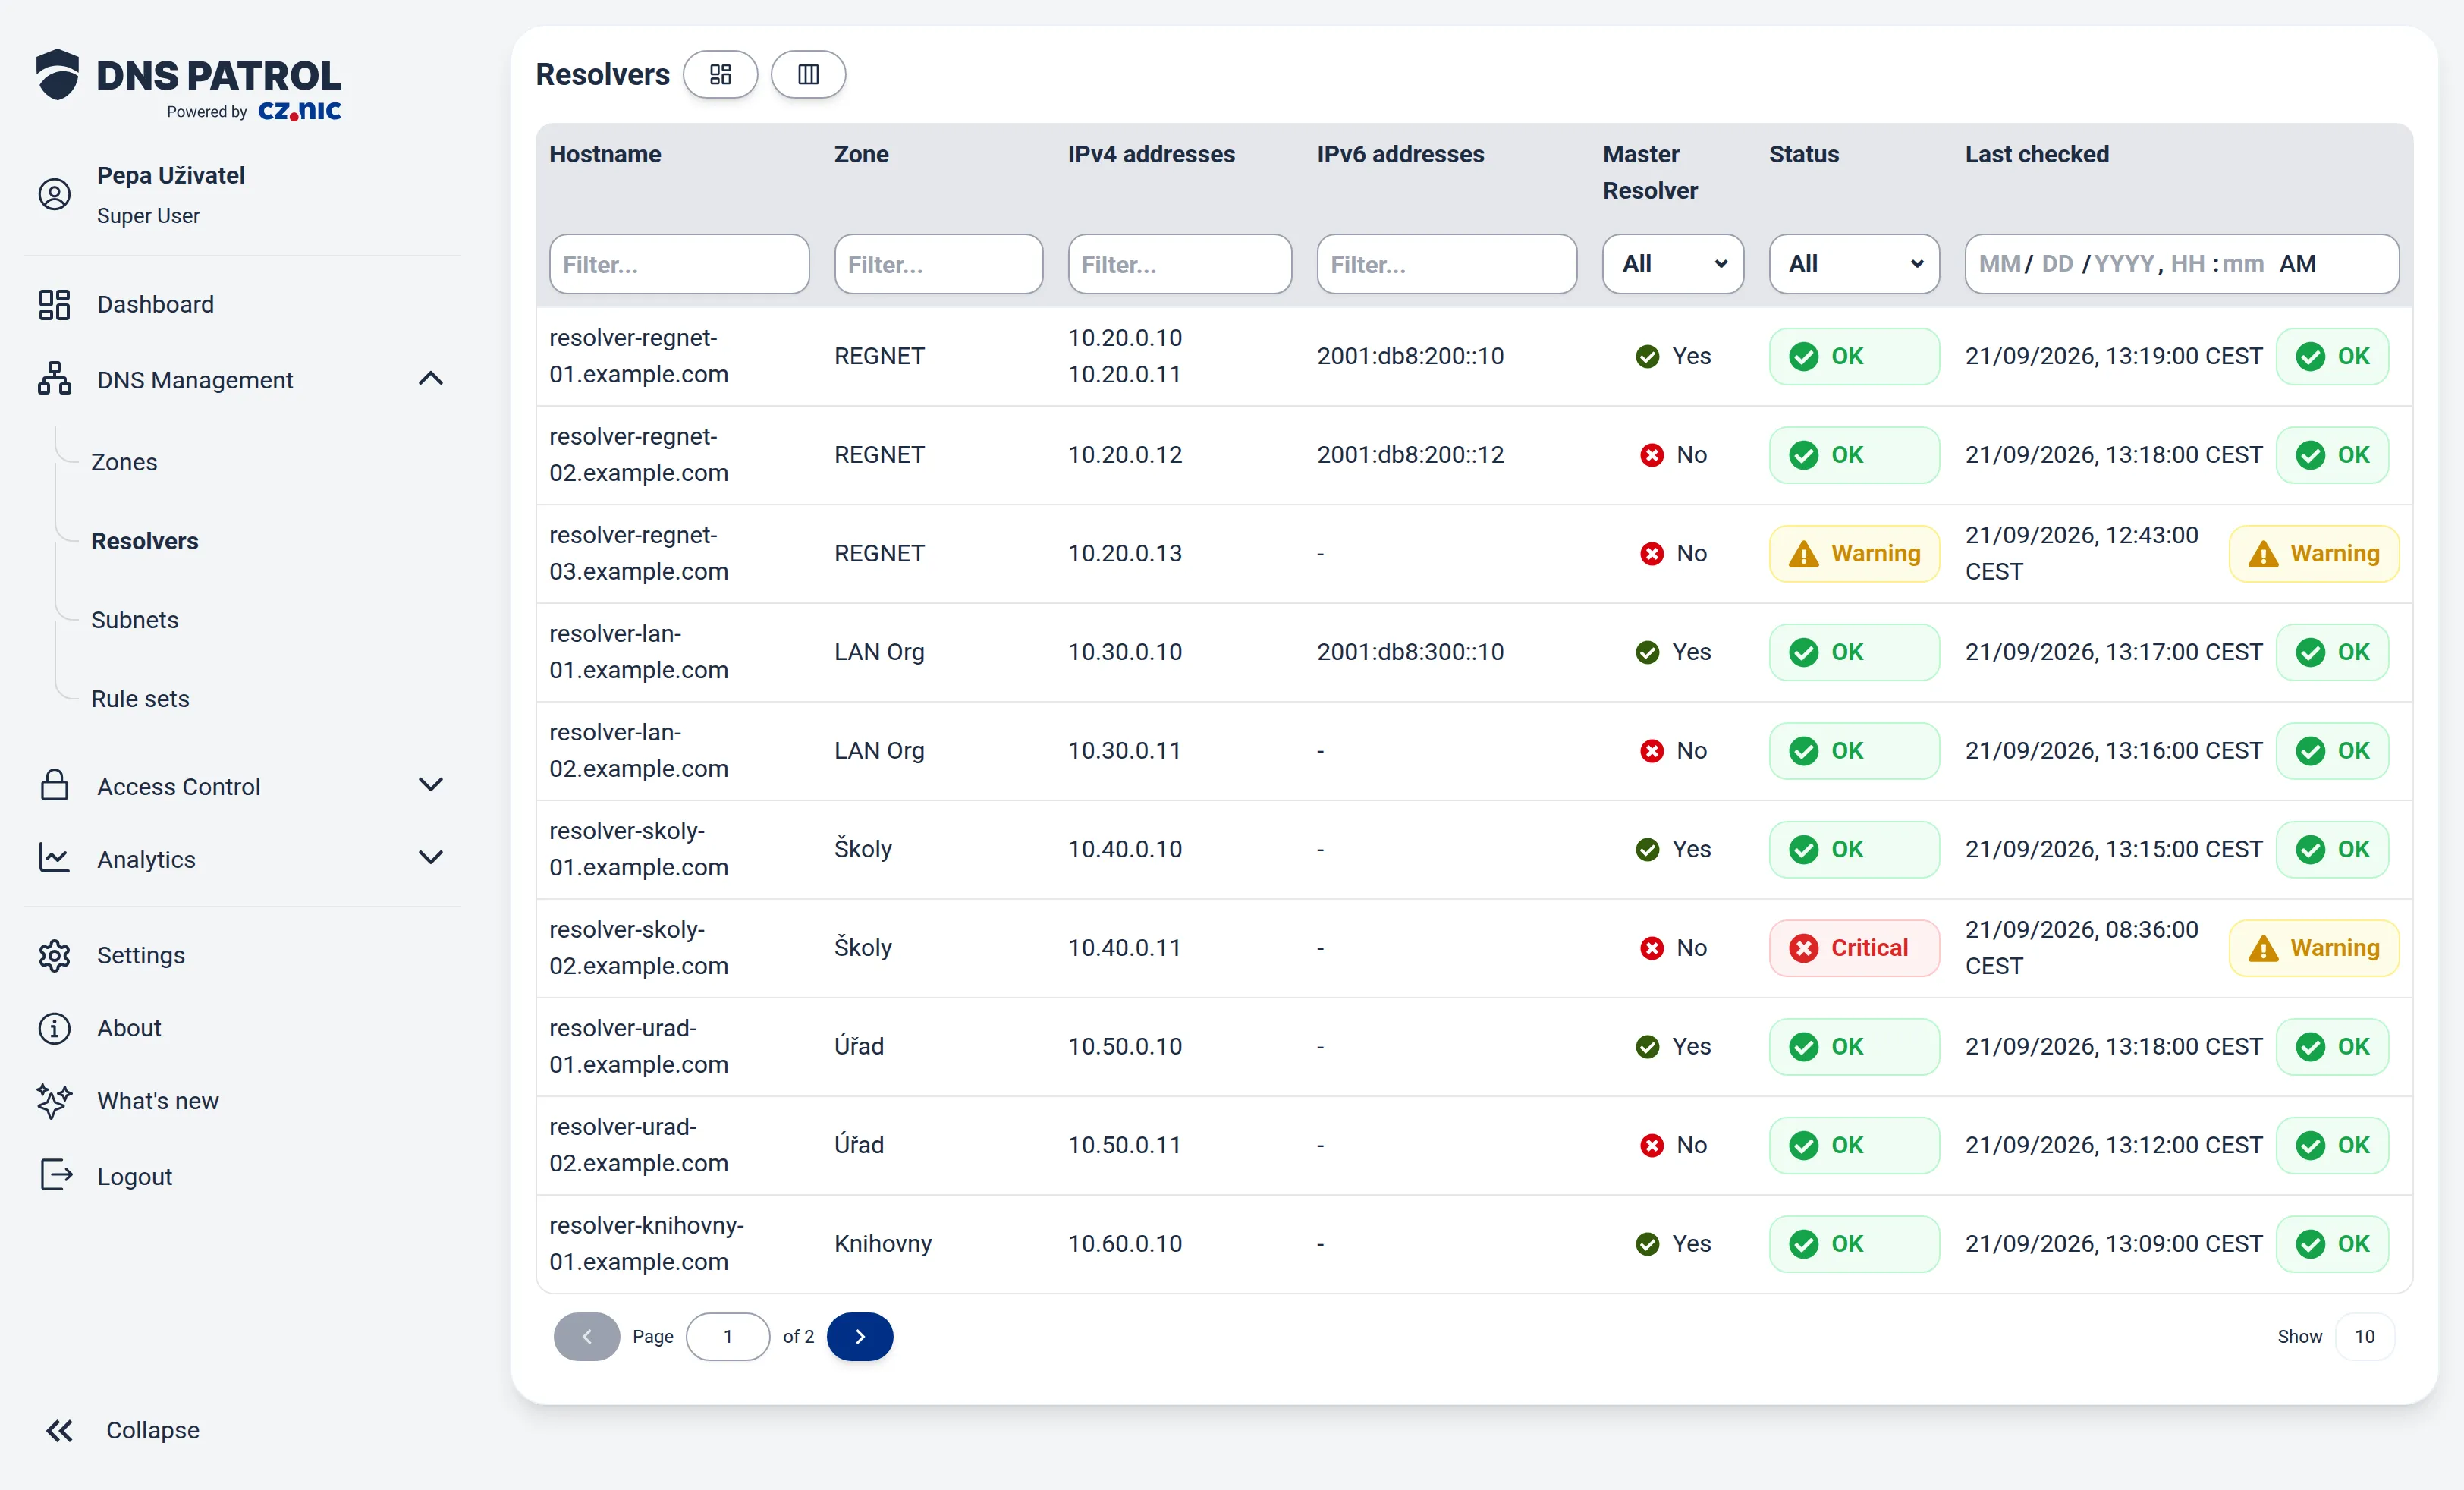Open the Show rows-per-page selector

pyautogui.click(x=2365, y=1336)
